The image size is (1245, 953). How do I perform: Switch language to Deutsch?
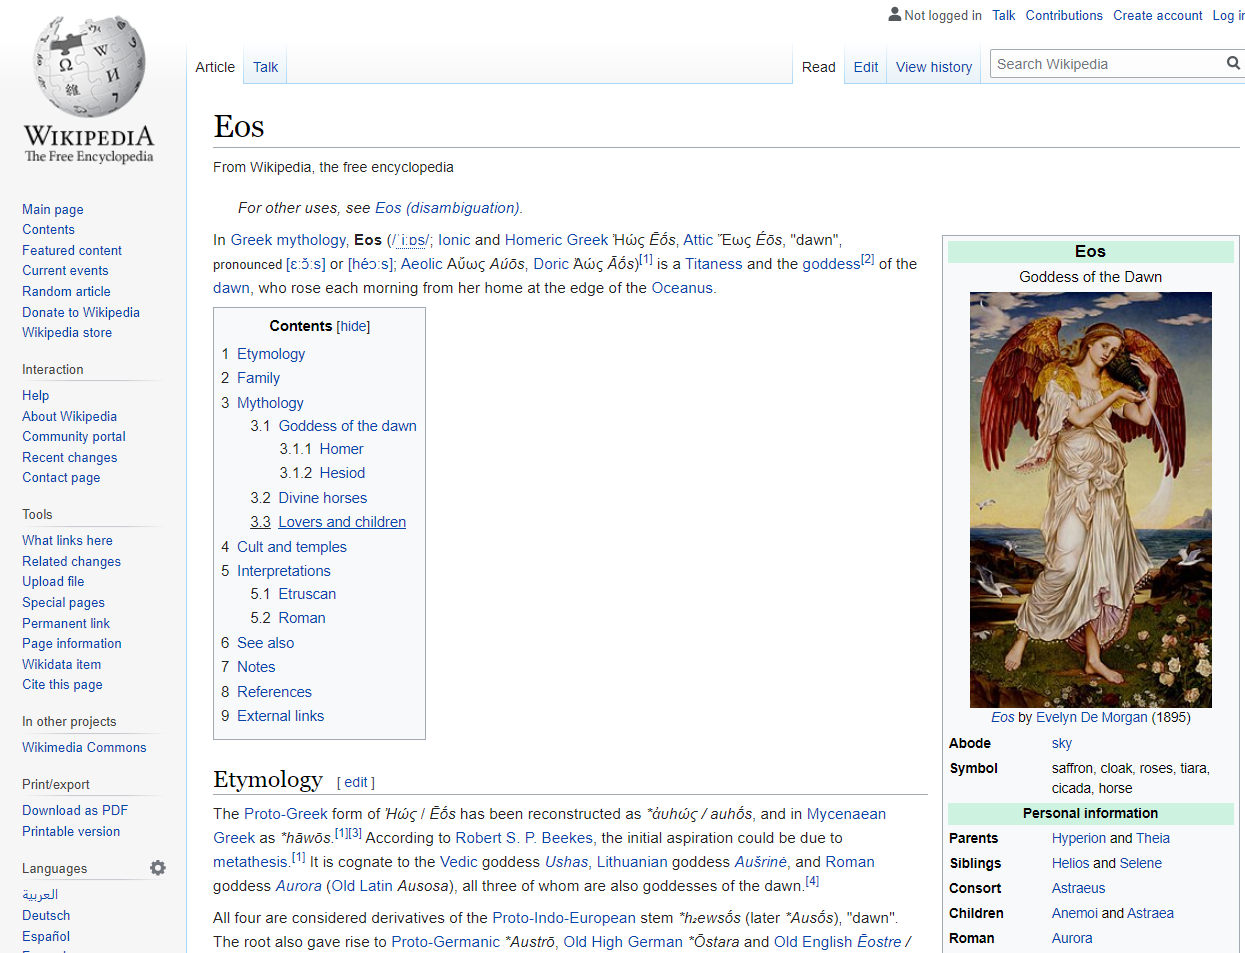tap(46, 915)
